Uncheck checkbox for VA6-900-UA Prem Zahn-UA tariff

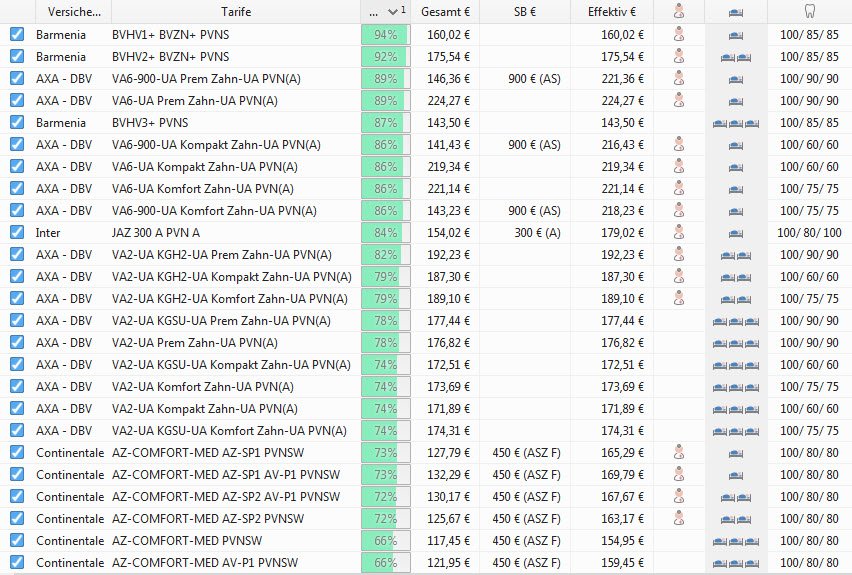[x=17, y=78]
